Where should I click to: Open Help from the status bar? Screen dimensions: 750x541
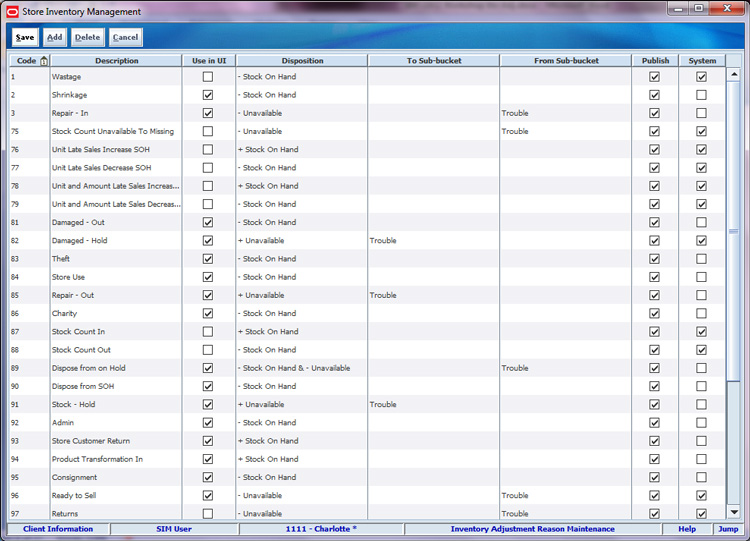[687, 529]
